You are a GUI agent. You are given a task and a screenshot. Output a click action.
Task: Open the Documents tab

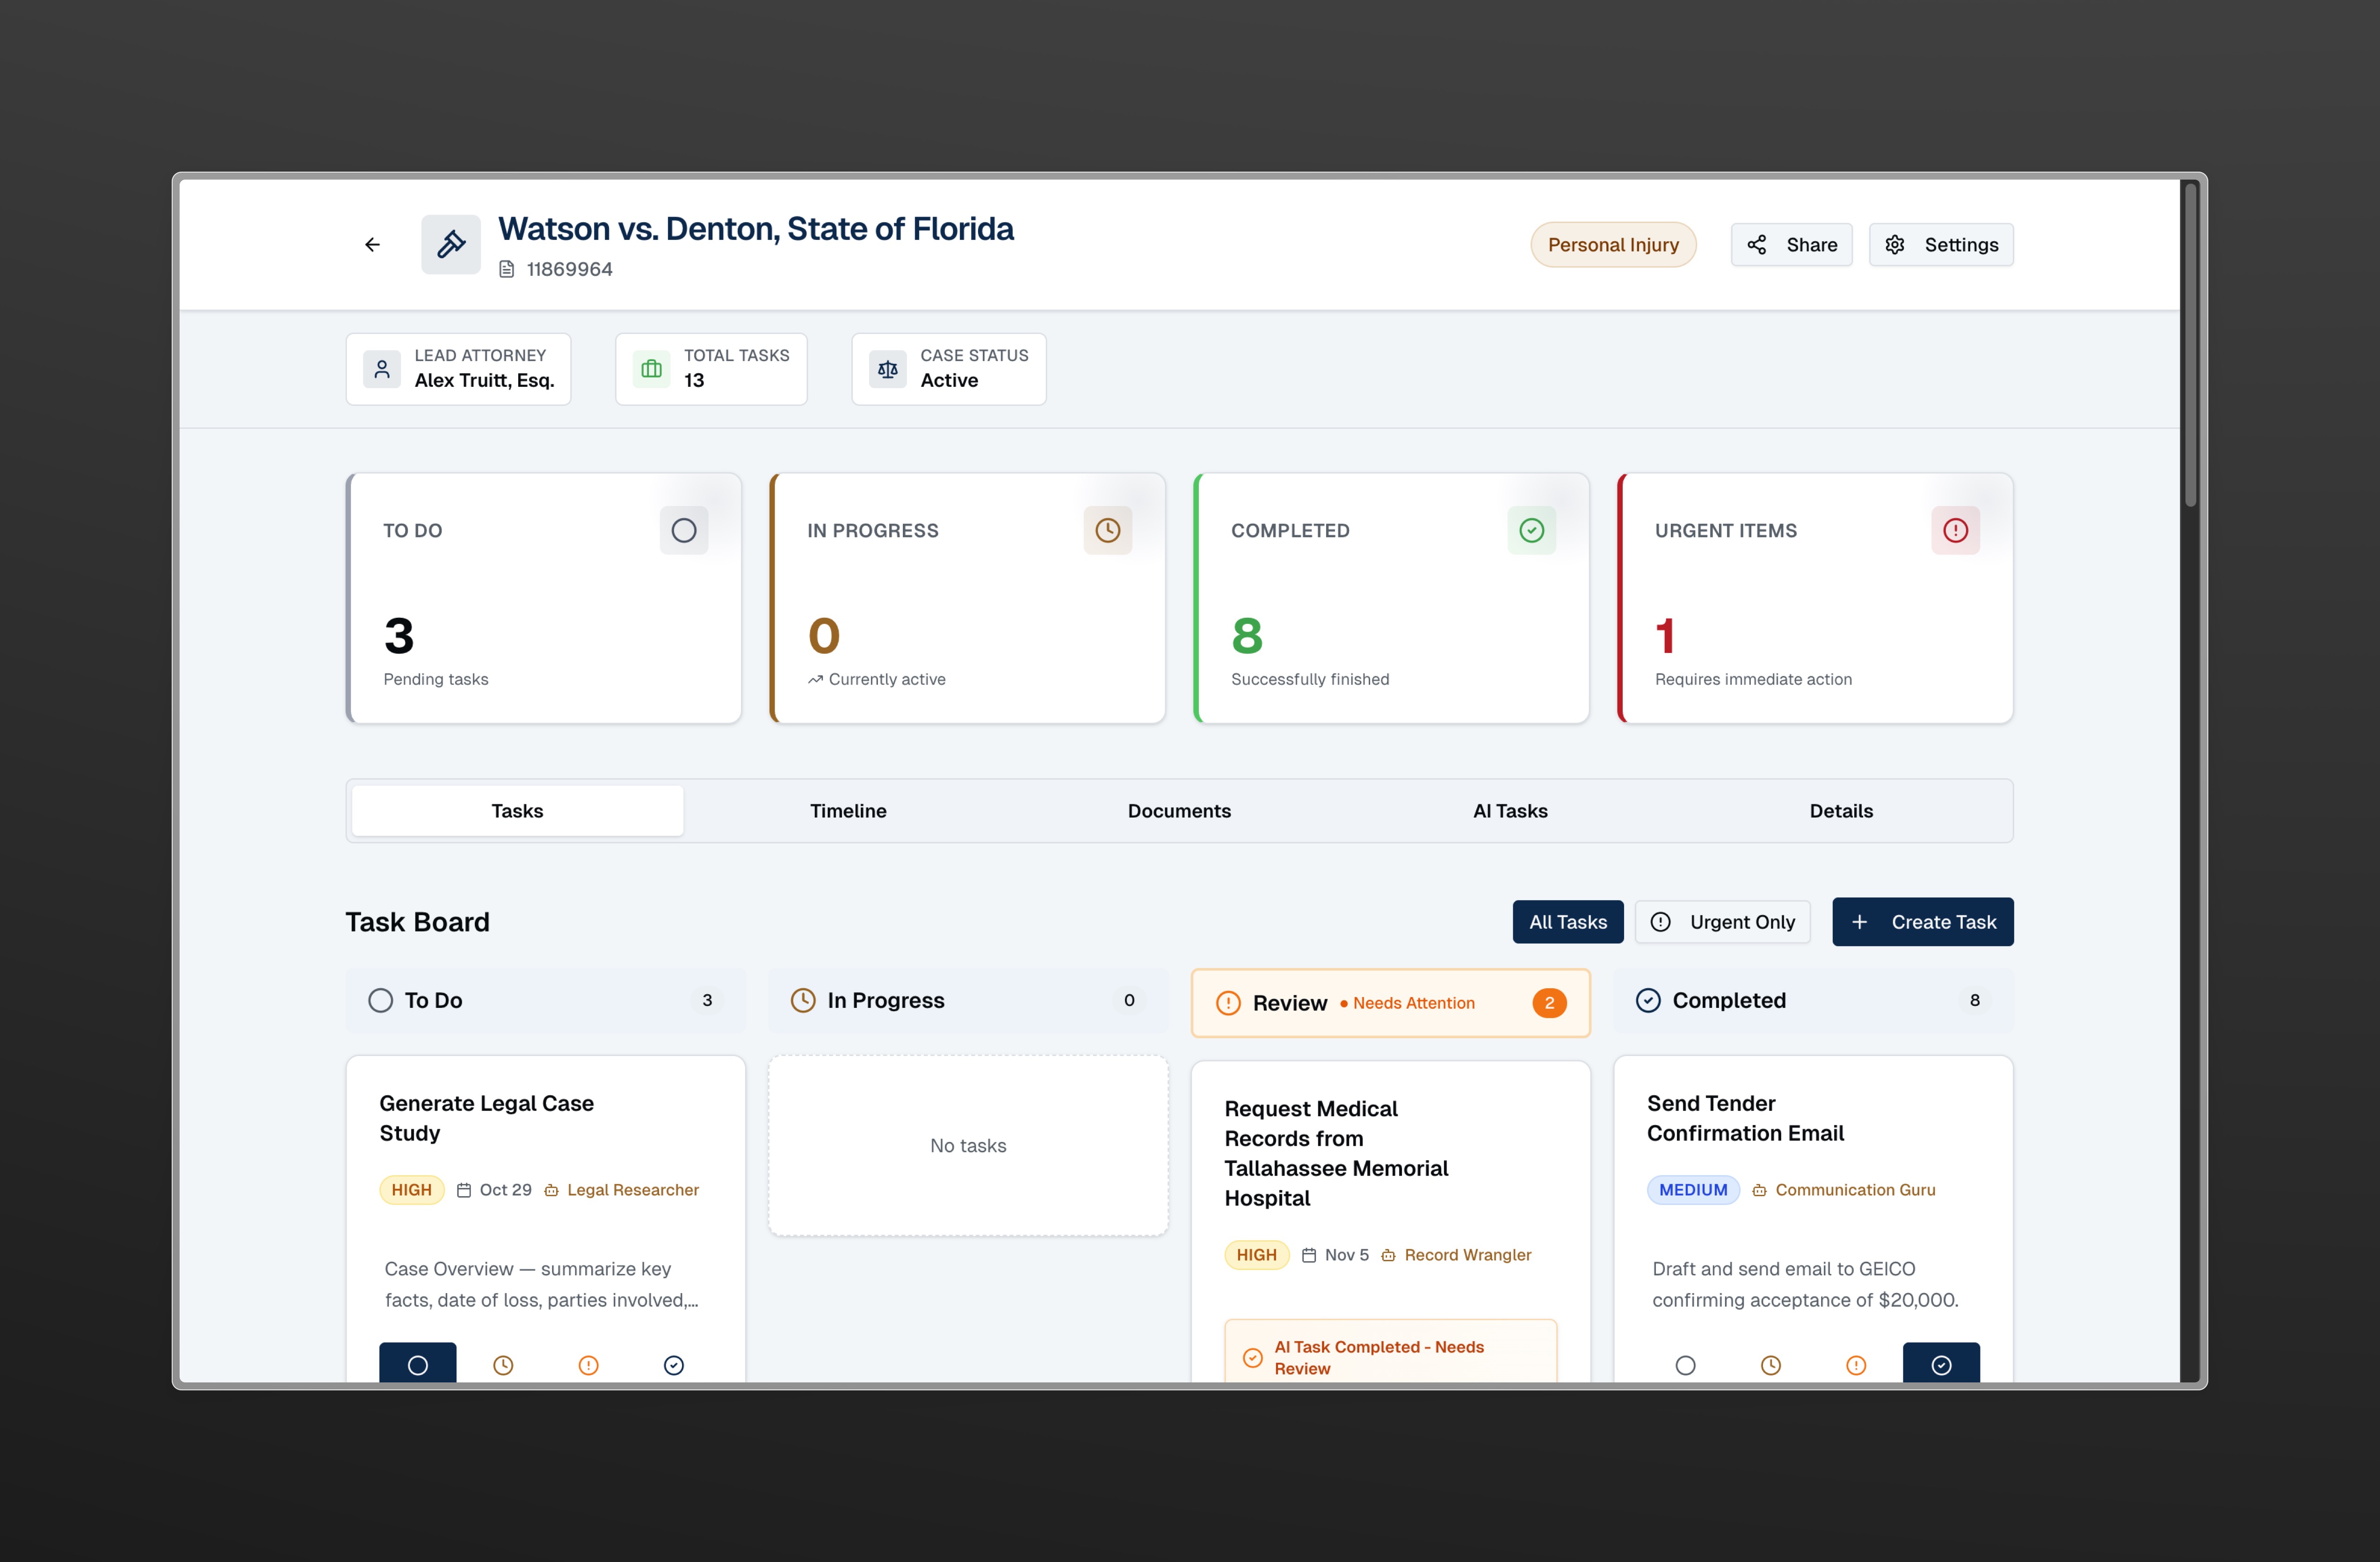coord(1179,811)
